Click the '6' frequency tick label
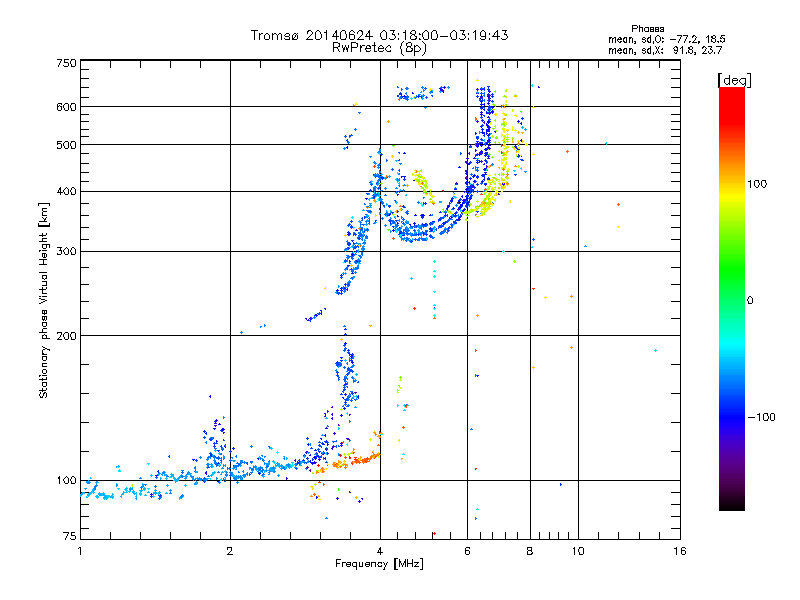 coord(467,551)
